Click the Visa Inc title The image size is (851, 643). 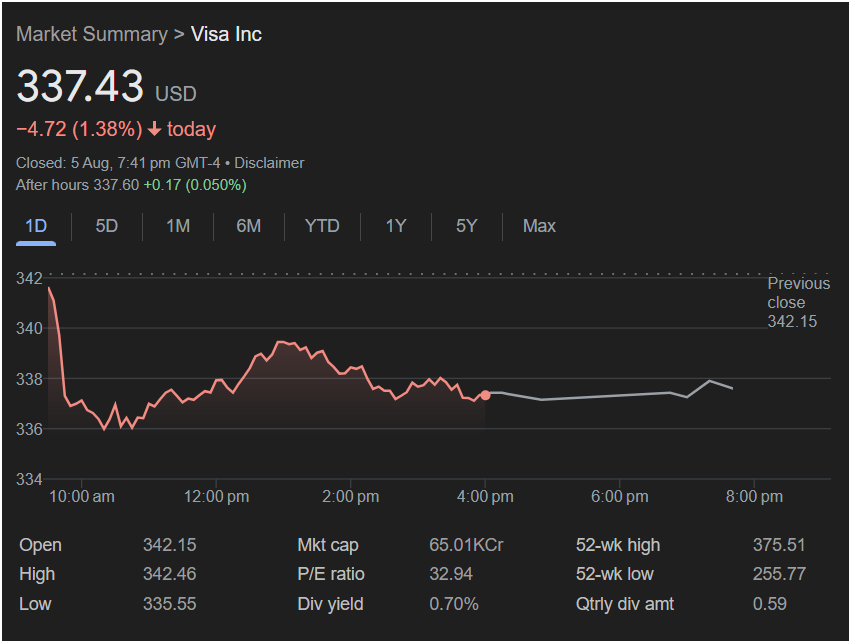[226, 34]
